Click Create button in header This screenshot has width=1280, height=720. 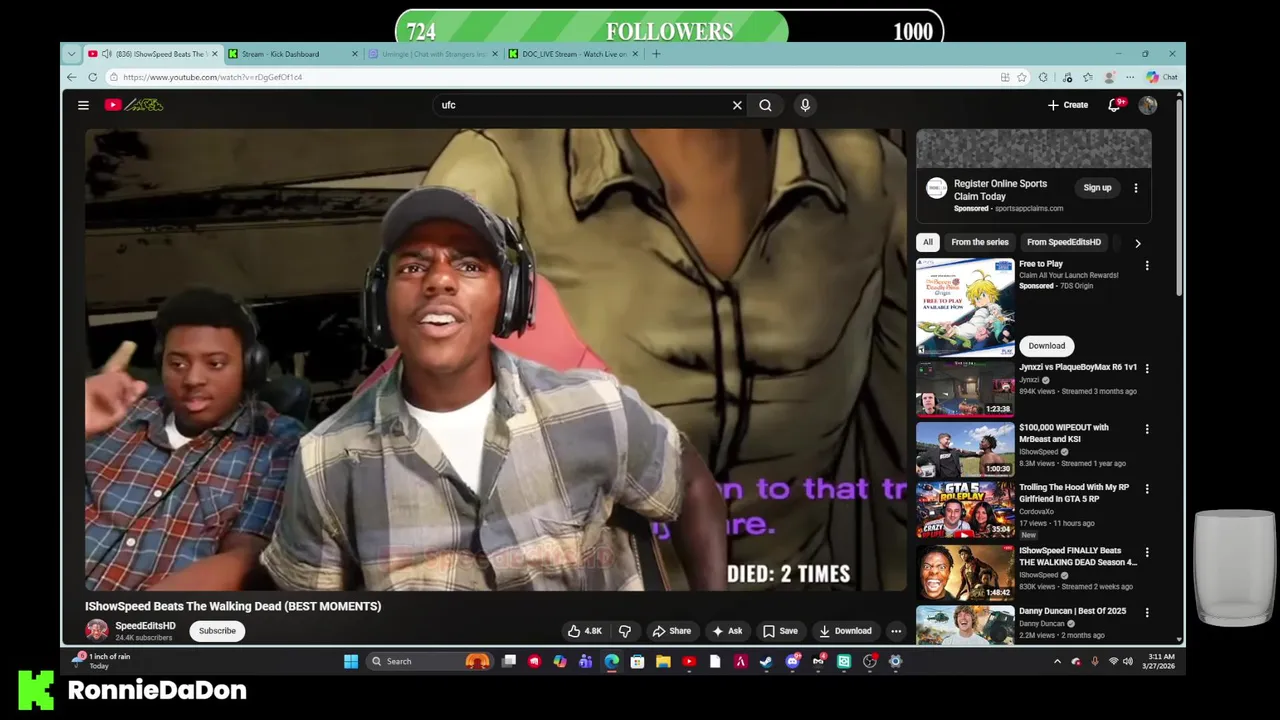tap(1068, 105)
